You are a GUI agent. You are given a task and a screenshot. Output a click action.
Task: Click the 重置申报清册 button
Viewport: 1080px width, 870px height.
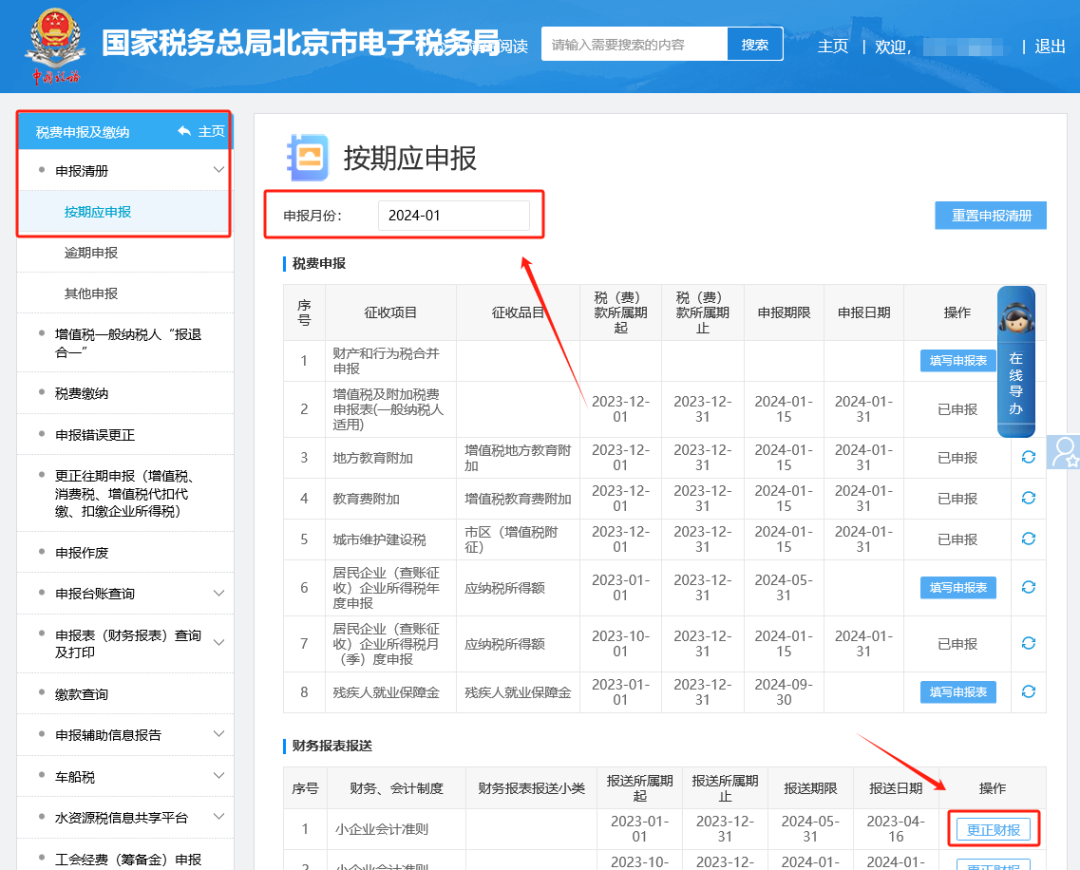coord(990,215)
